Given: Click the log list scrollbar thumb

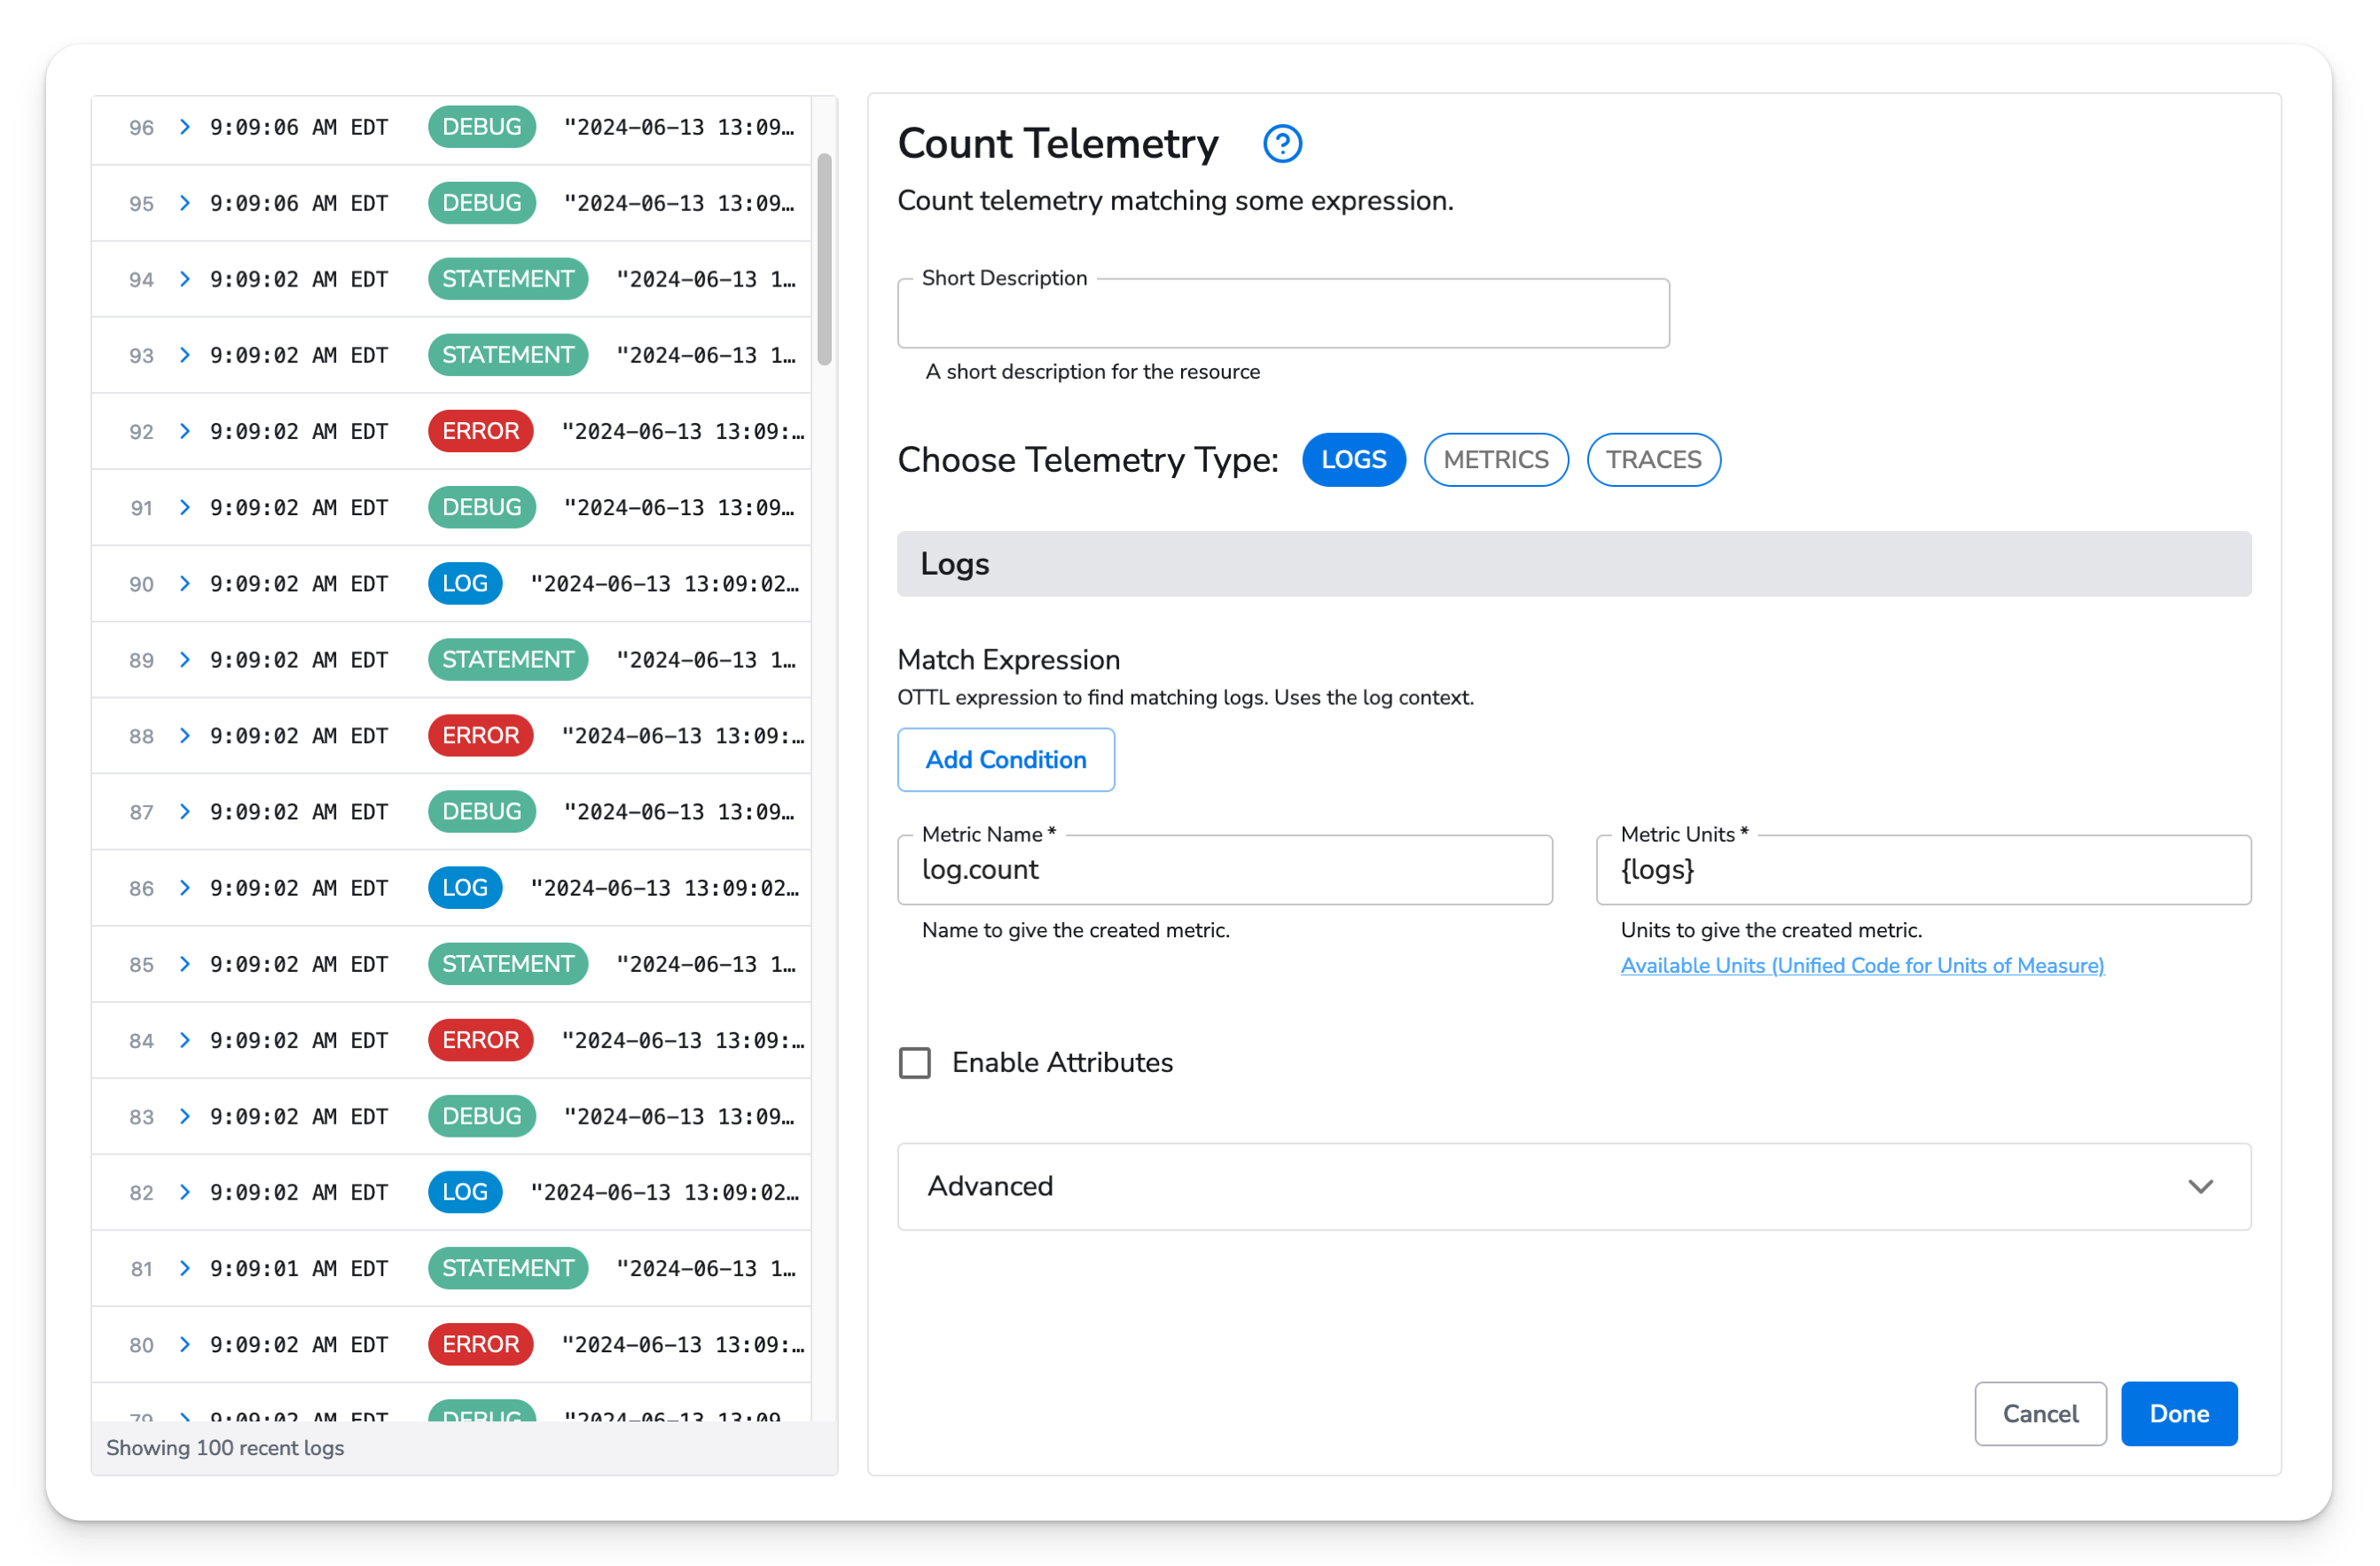Looking at the screenshot, I should [824, 260].
